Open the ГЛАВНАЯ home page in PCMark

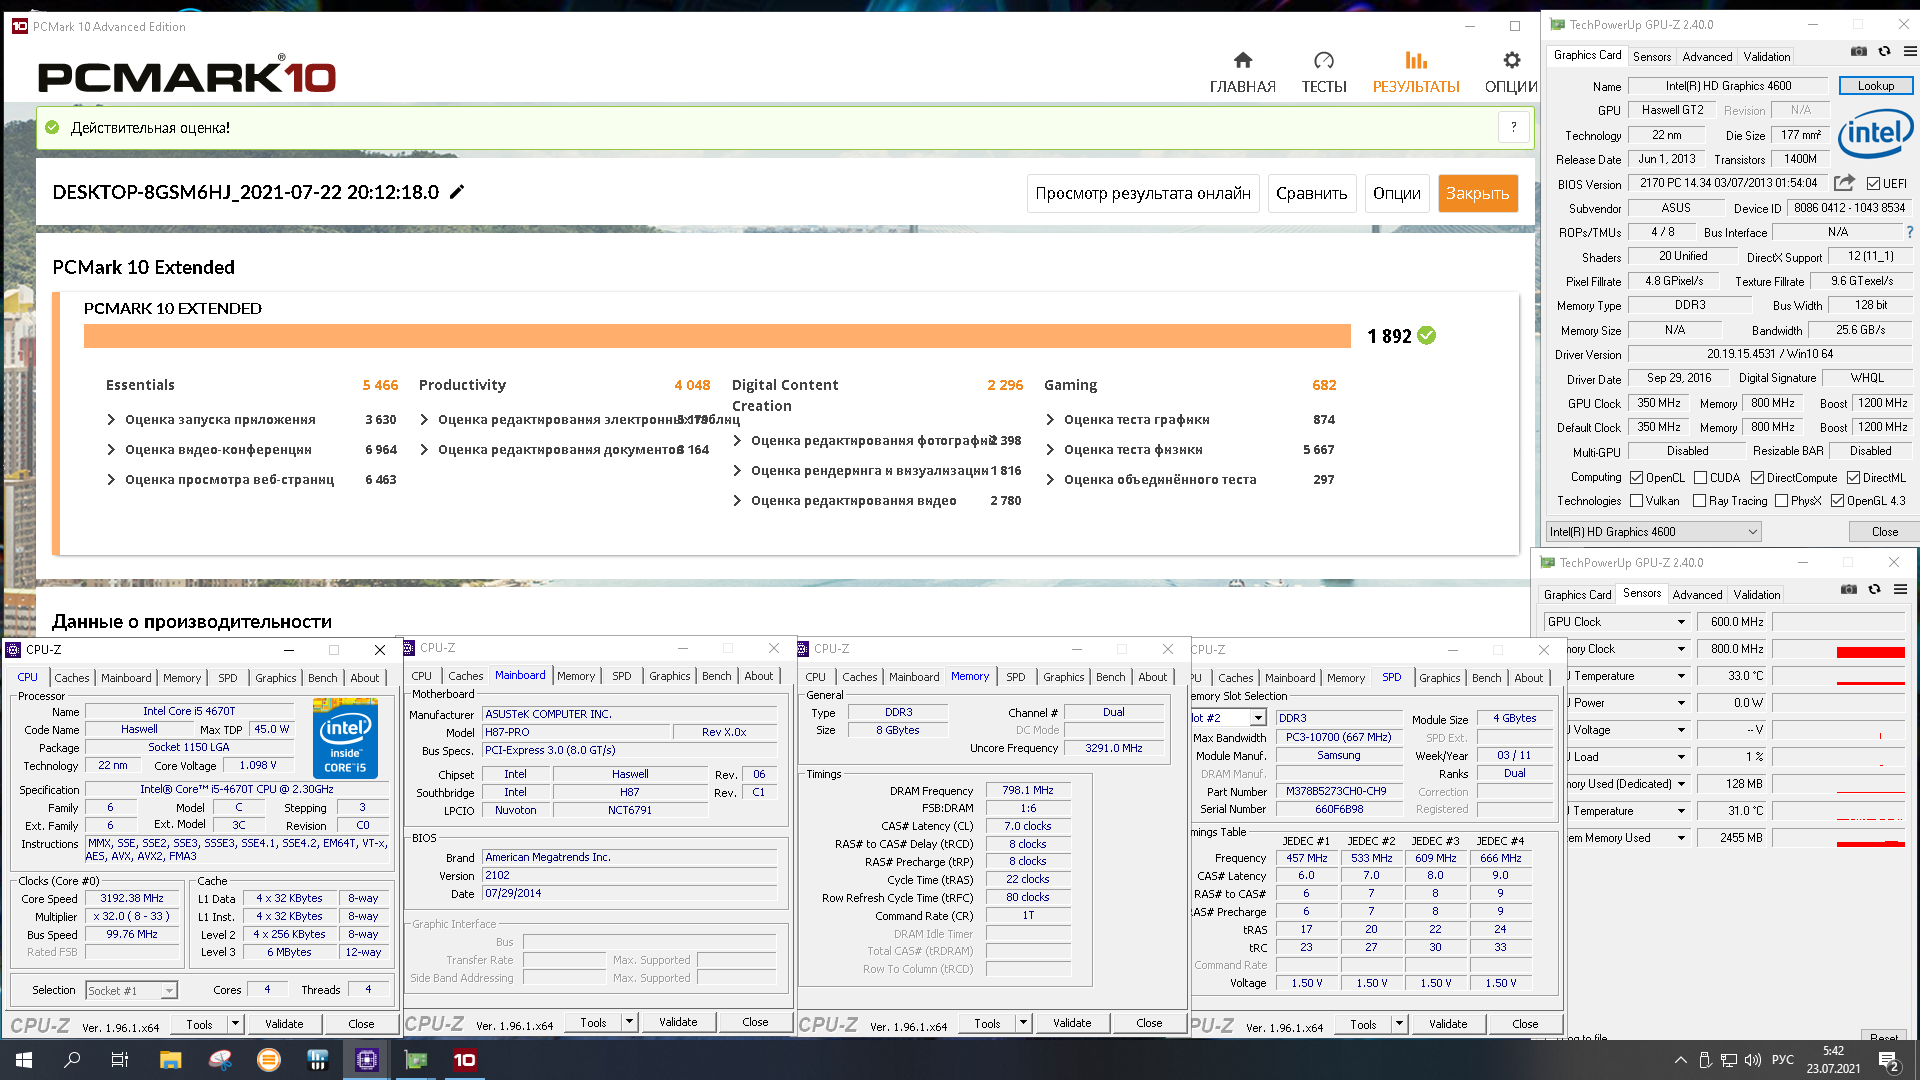pyautogui.click(x=1242, y=73)
